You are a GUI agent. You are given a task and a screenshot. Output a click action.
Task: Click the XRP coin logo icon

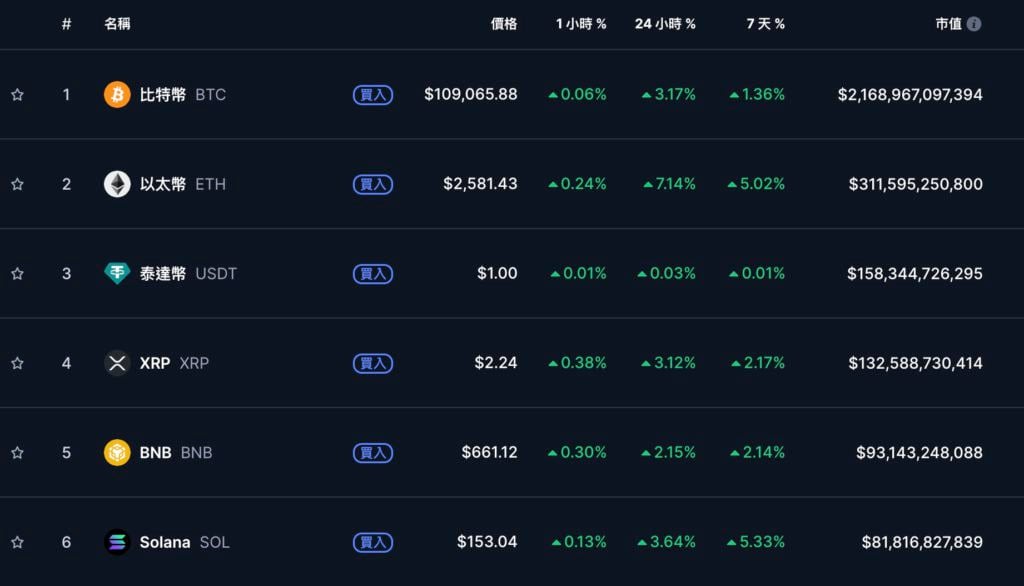117,363
